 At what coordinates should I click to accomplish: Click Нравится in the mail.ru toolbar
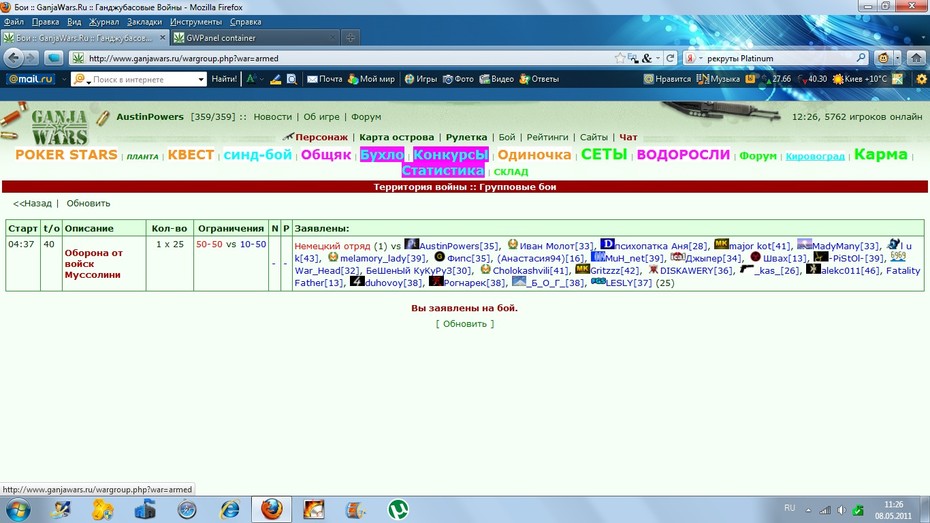(x=667, y=79)
